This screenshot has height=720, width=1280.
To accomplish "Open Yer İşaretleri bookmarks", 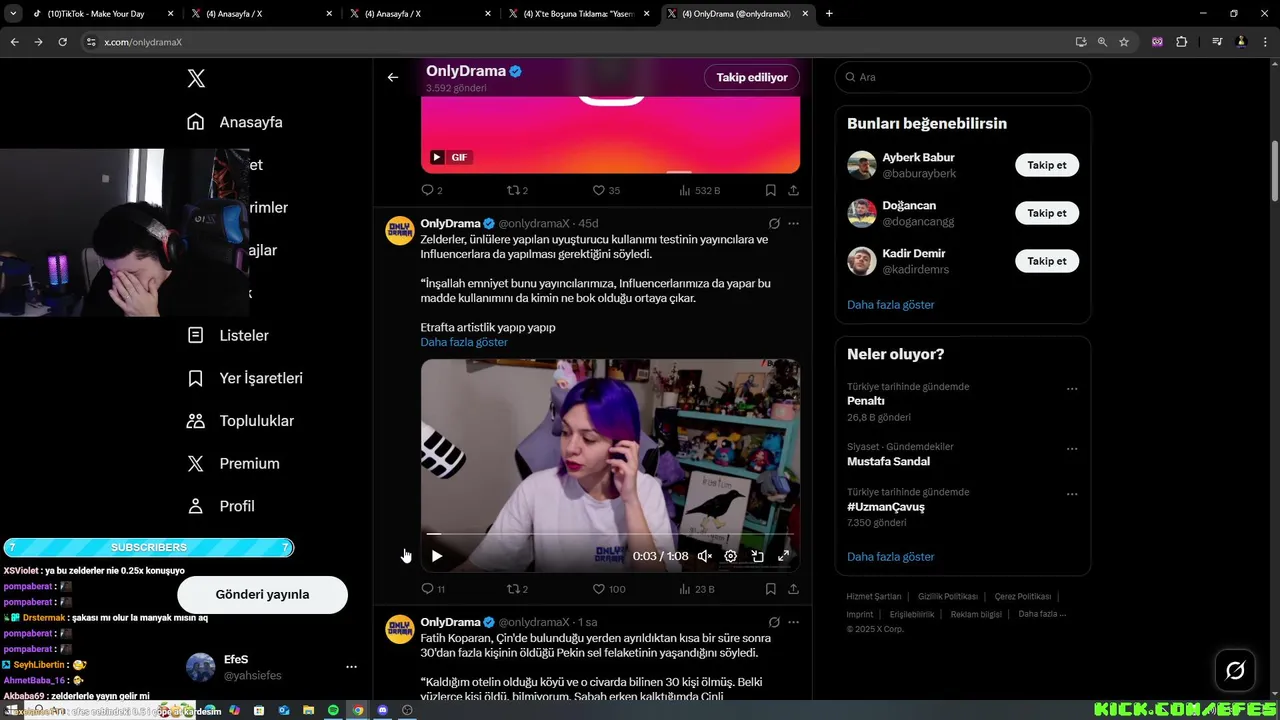I will (x=245, y=378).
